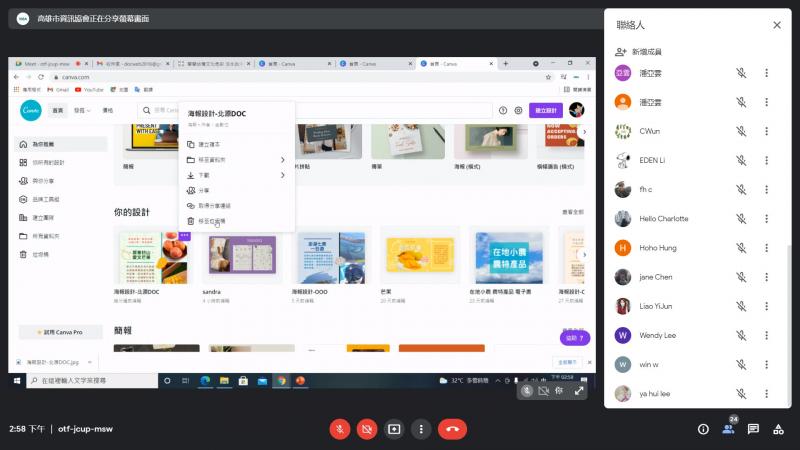Open meeting details info icon
The image size is (800, 450).
point(703,429)
